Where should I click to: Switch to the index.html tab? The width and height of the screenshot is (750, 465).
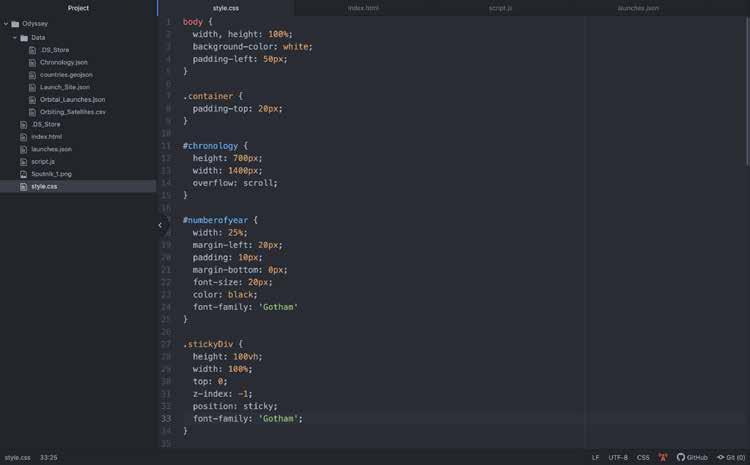tap(363, 8)
